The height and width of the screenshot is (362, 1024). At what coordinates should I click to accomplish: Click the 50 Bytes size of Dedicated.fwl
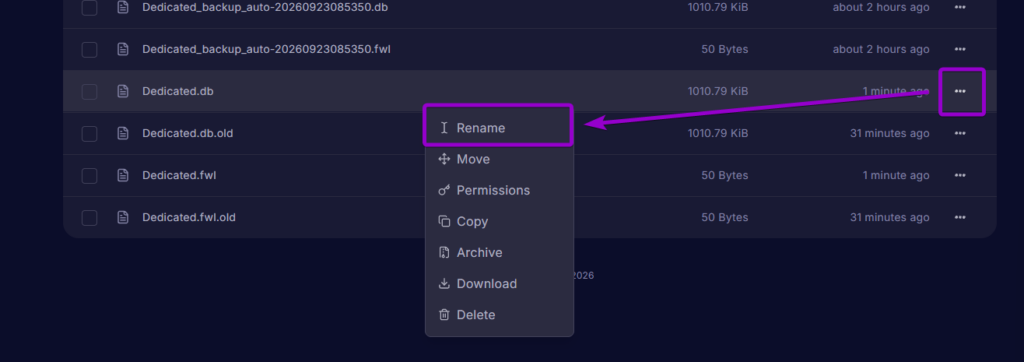click(725, 175)
